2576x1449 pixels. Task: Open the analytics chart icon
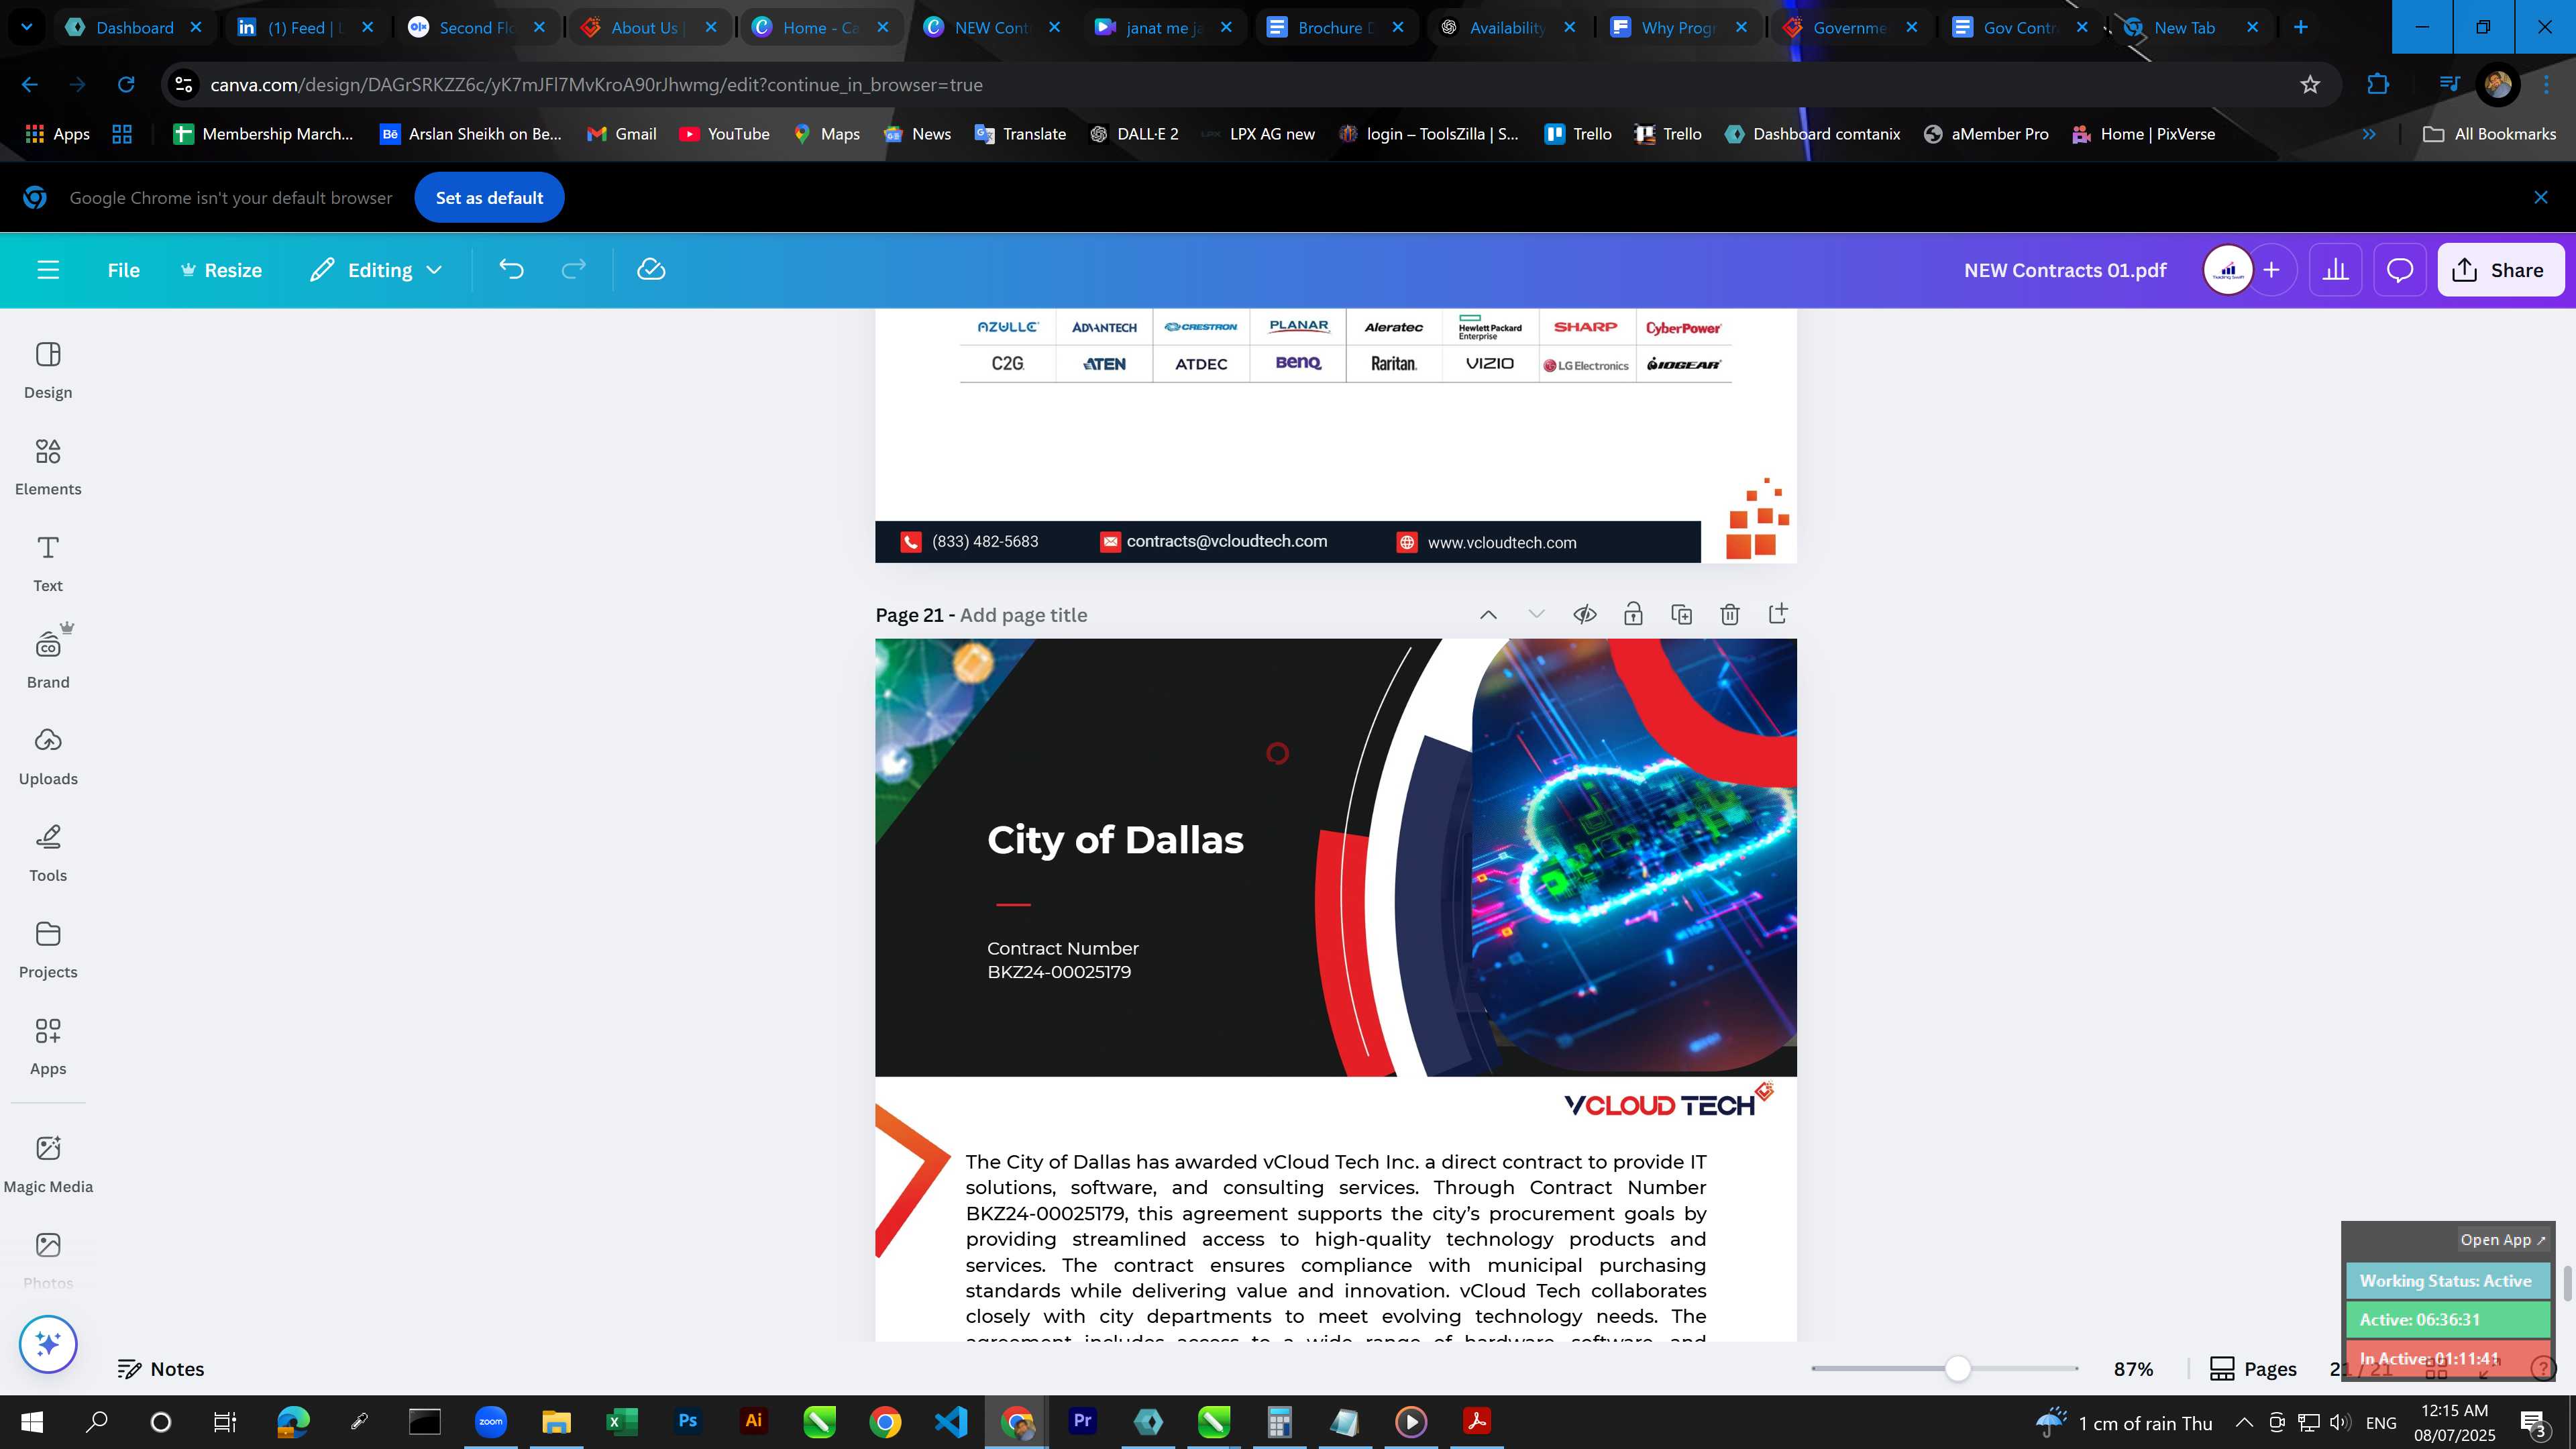2335,270
